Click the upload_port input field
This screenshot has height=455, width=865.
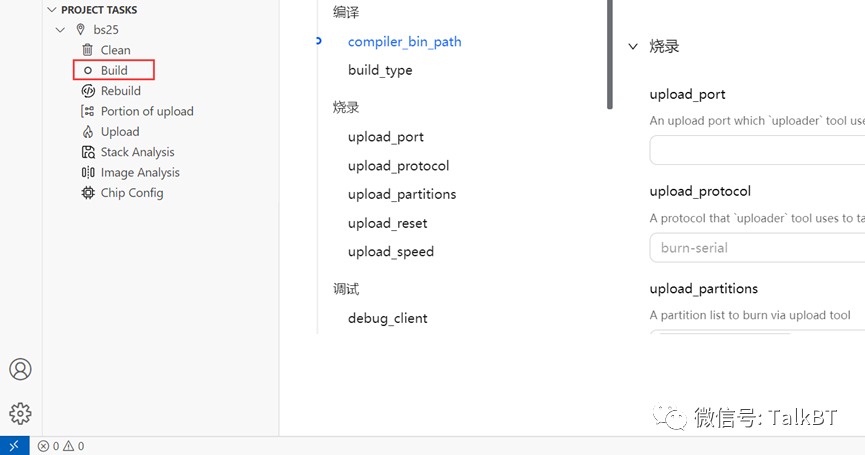point(756,150)
